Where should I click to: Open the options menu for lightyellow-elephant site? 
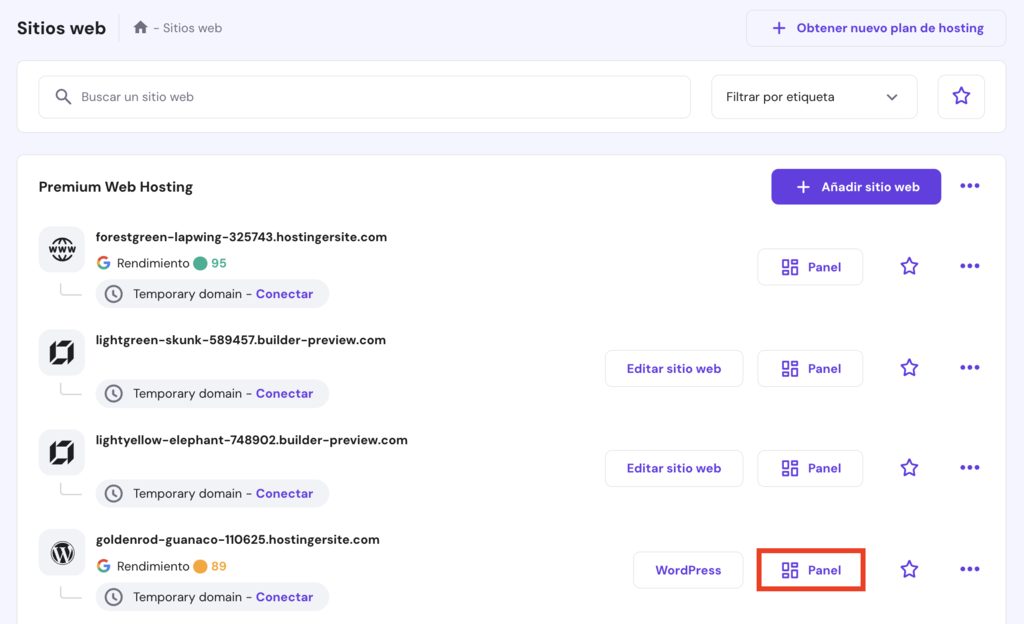[969, 468]
